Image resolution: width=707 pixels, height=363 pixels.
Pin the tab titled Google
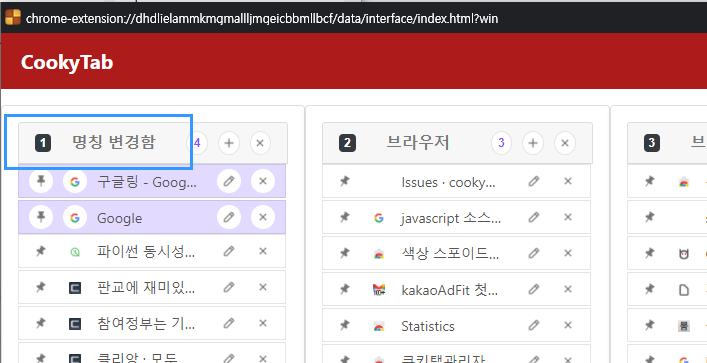[x=41, y=218]
